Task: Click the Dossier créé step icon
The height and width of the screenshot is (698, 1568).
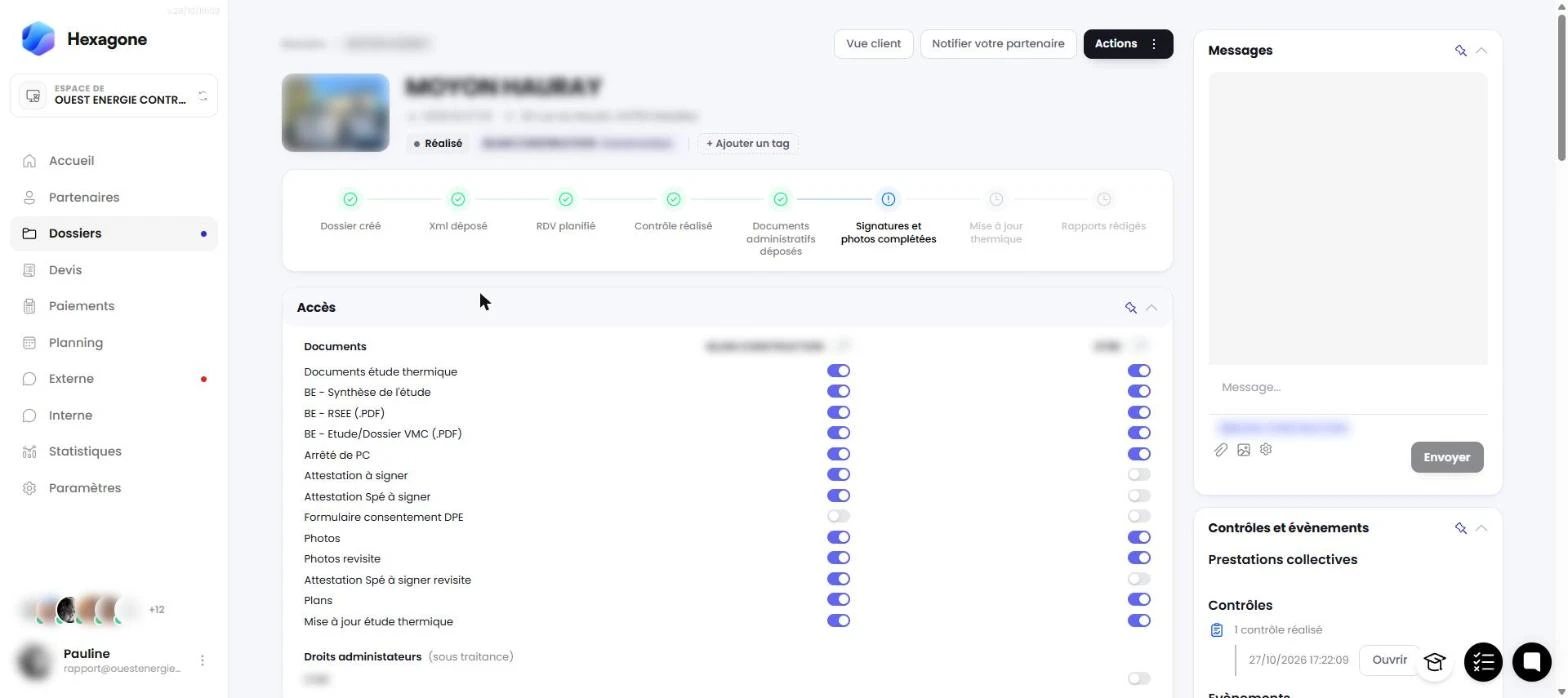Action: coord(350,199)
